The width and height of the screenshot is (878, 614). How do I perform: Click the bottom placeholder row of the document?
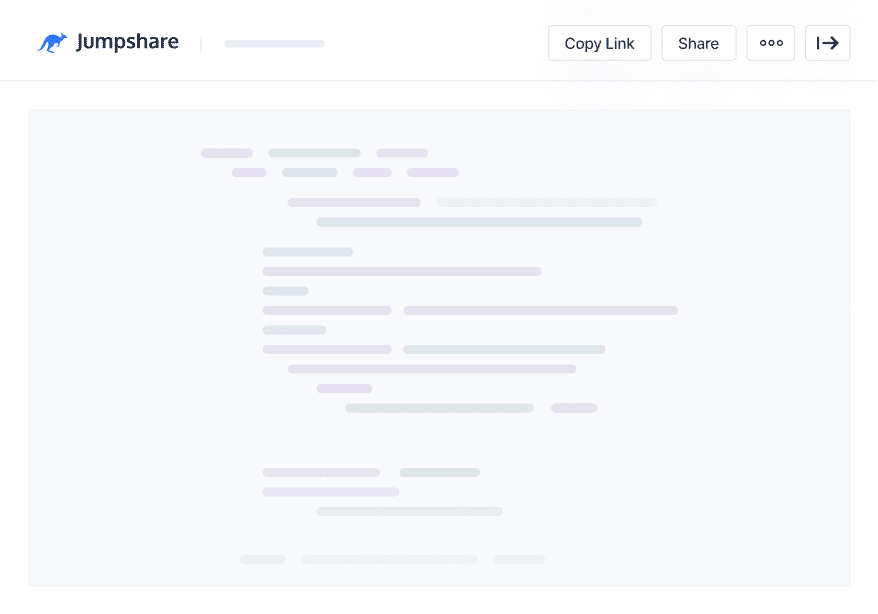click(390, 559)
